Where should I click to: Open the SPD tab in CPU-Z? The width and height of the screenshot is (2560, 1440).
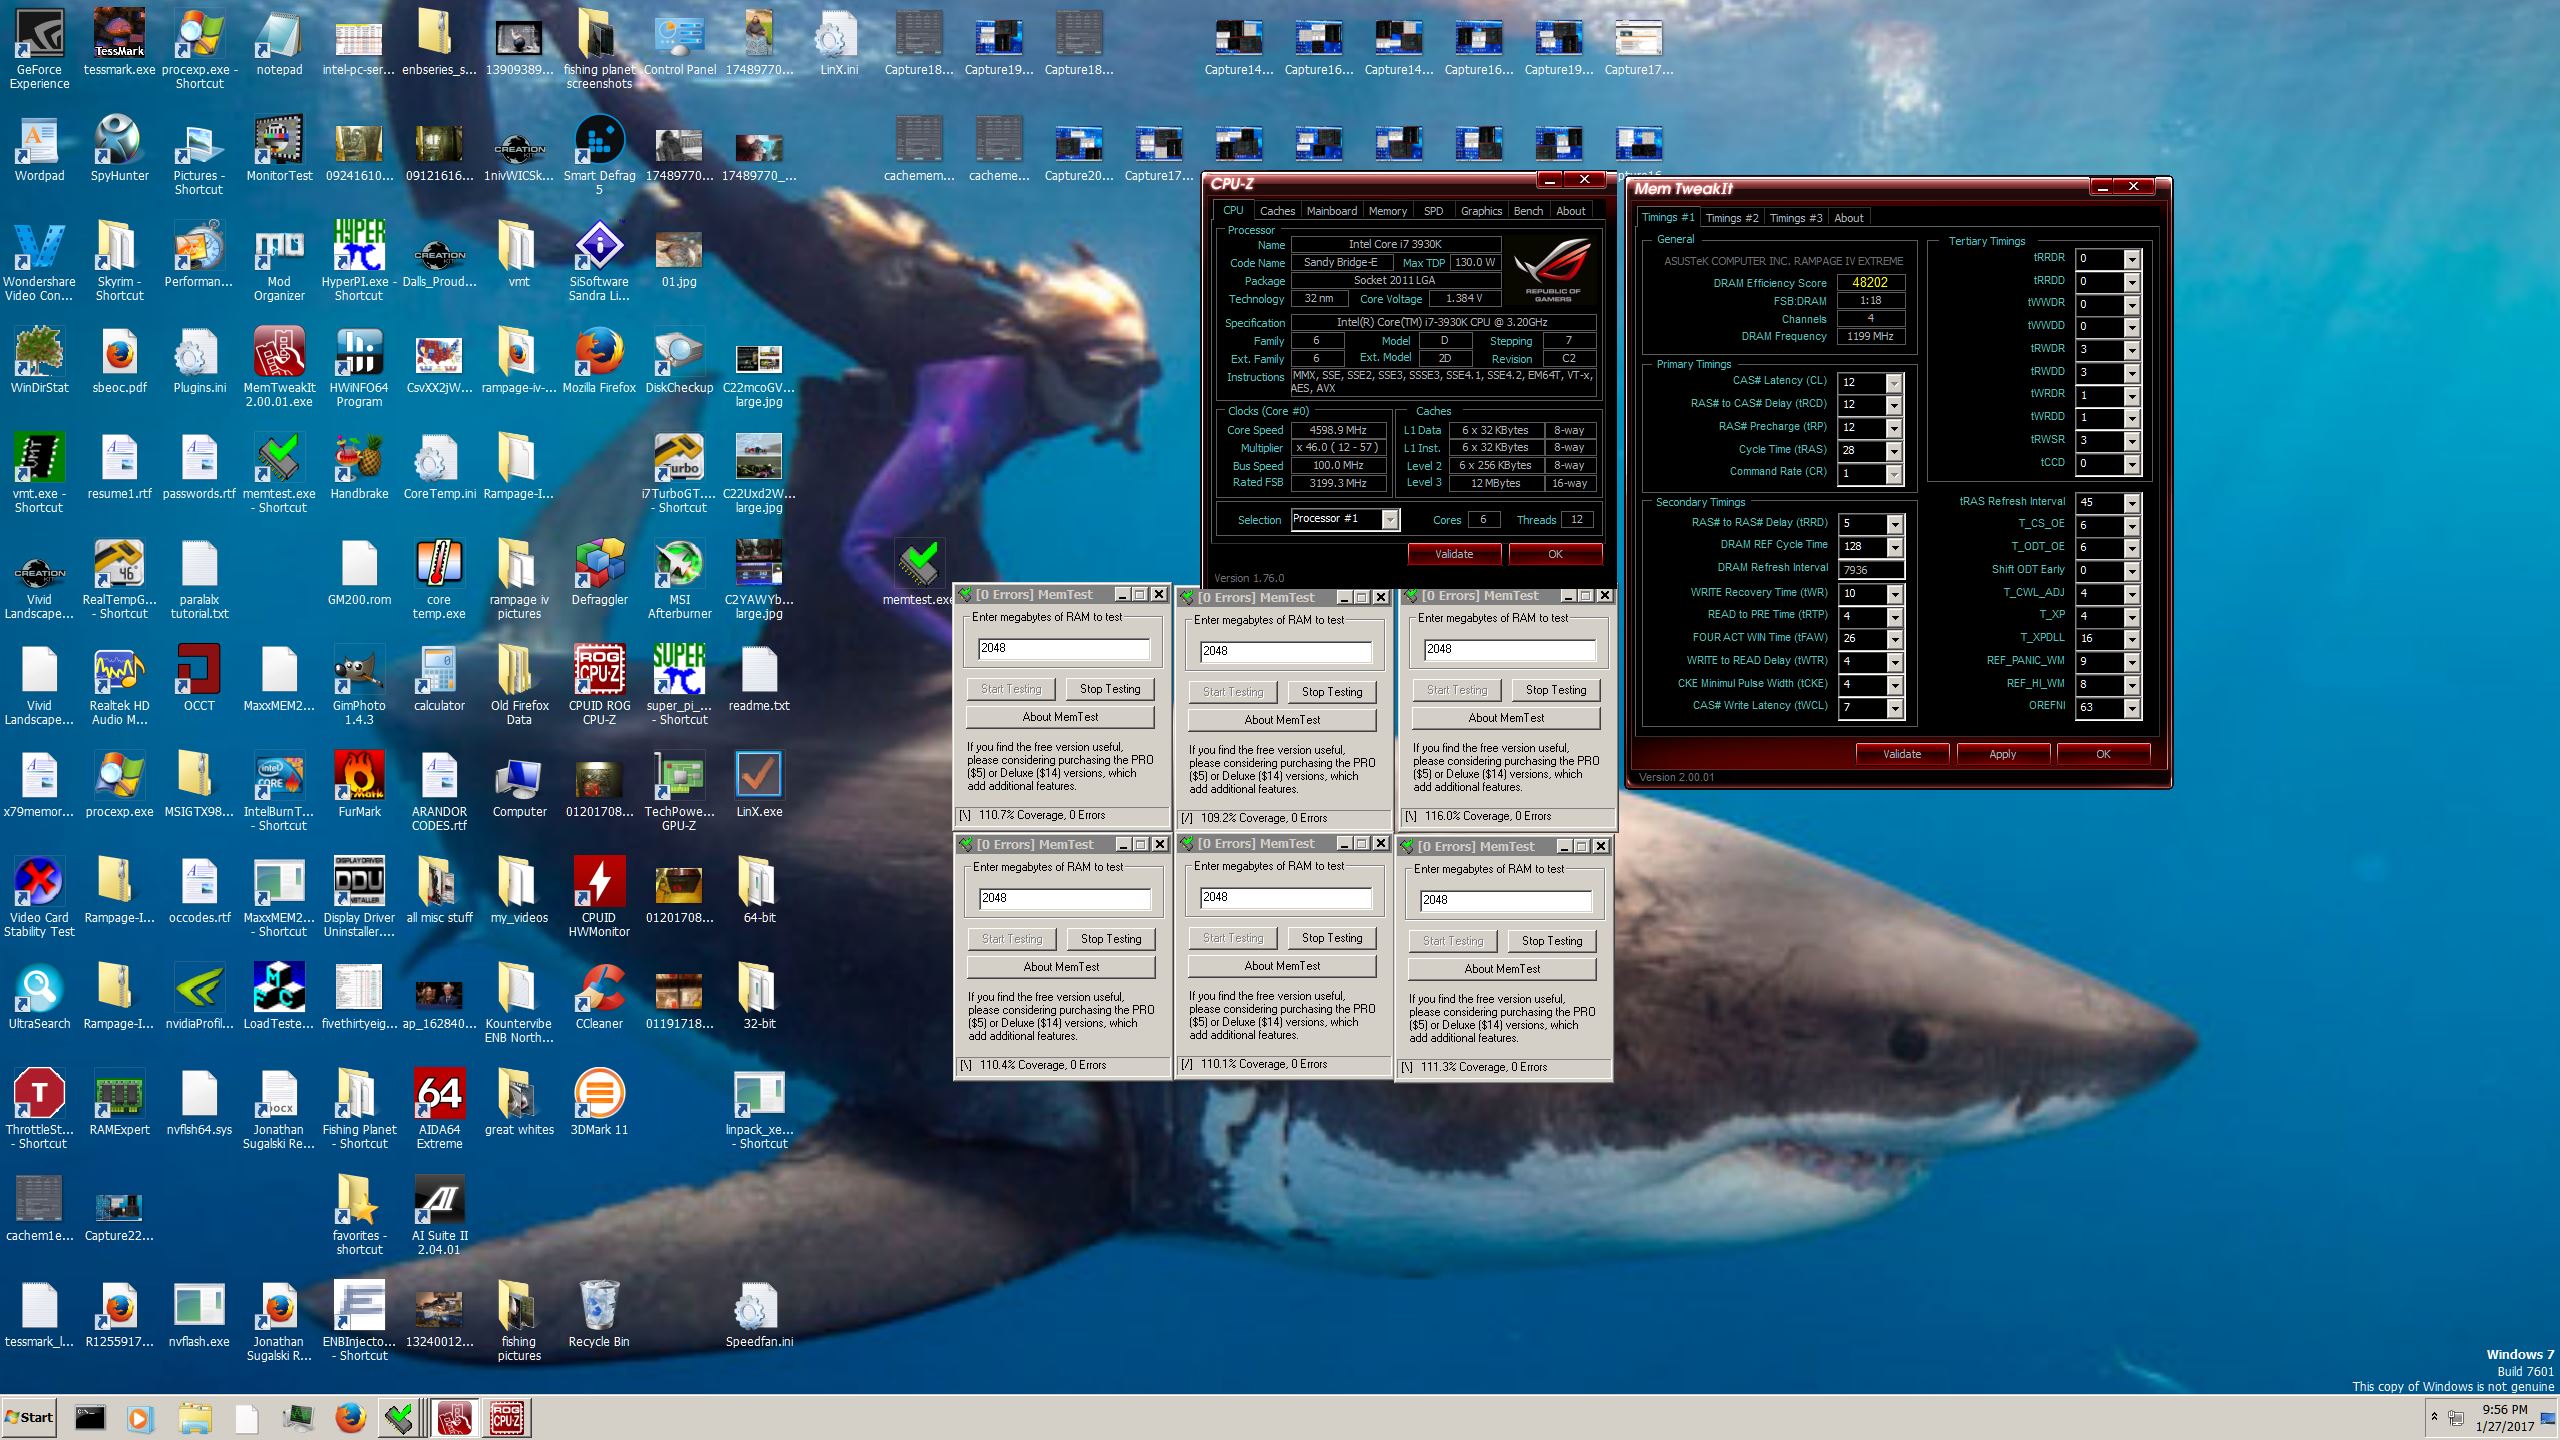[1433, 211]
